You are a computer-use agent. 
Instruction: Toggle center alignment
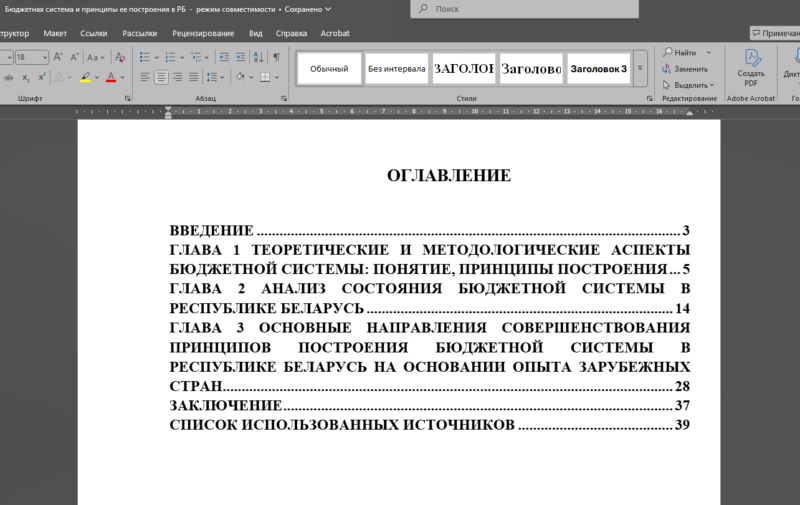coord(161,78)
